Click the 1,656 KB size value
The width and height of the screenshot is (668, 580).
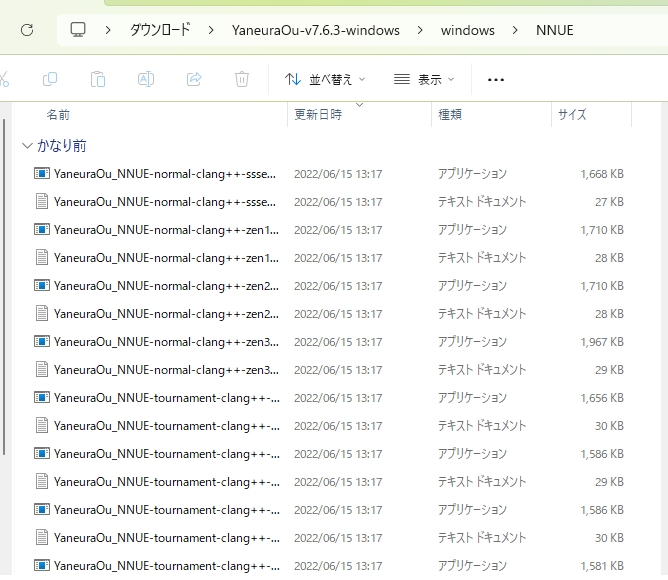coord(602,398)
